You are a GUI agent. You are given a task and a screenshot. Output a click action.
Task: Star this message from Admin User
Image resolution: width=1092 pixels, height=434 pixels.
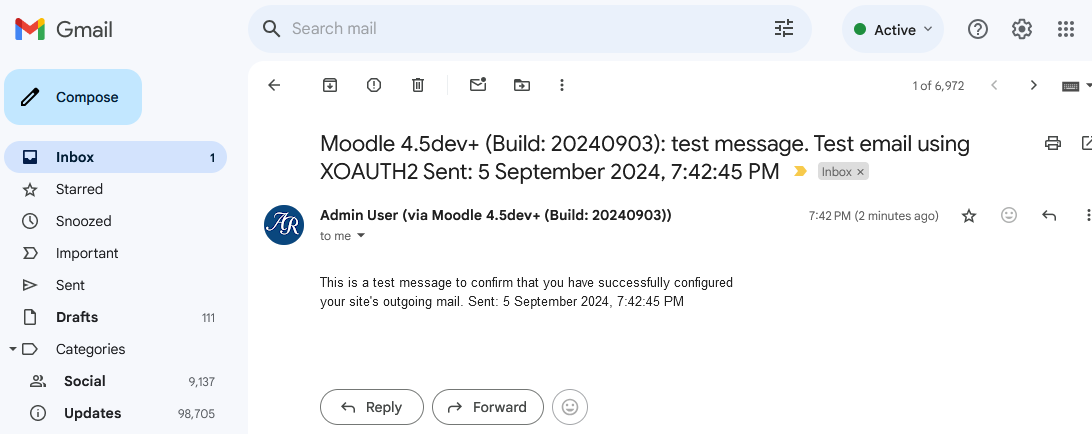coord(969,216)
